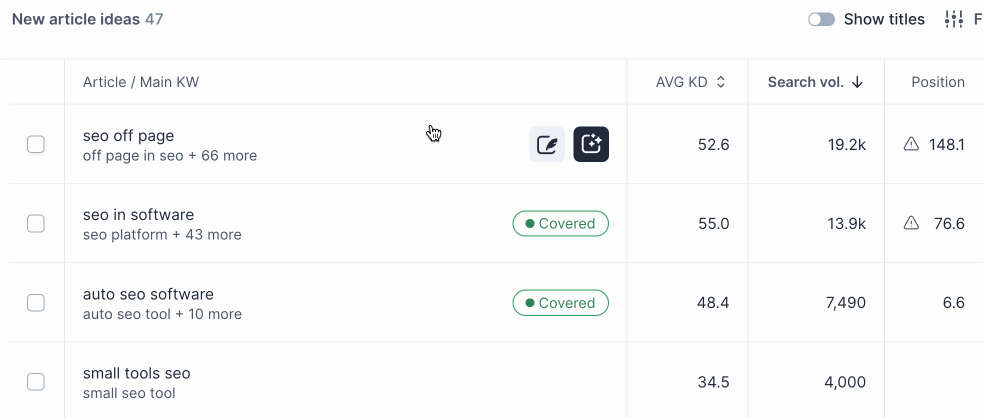Click warning triangle beside position 76.6
Viewport: 983px width, 418px height.
tap(911, 223)
